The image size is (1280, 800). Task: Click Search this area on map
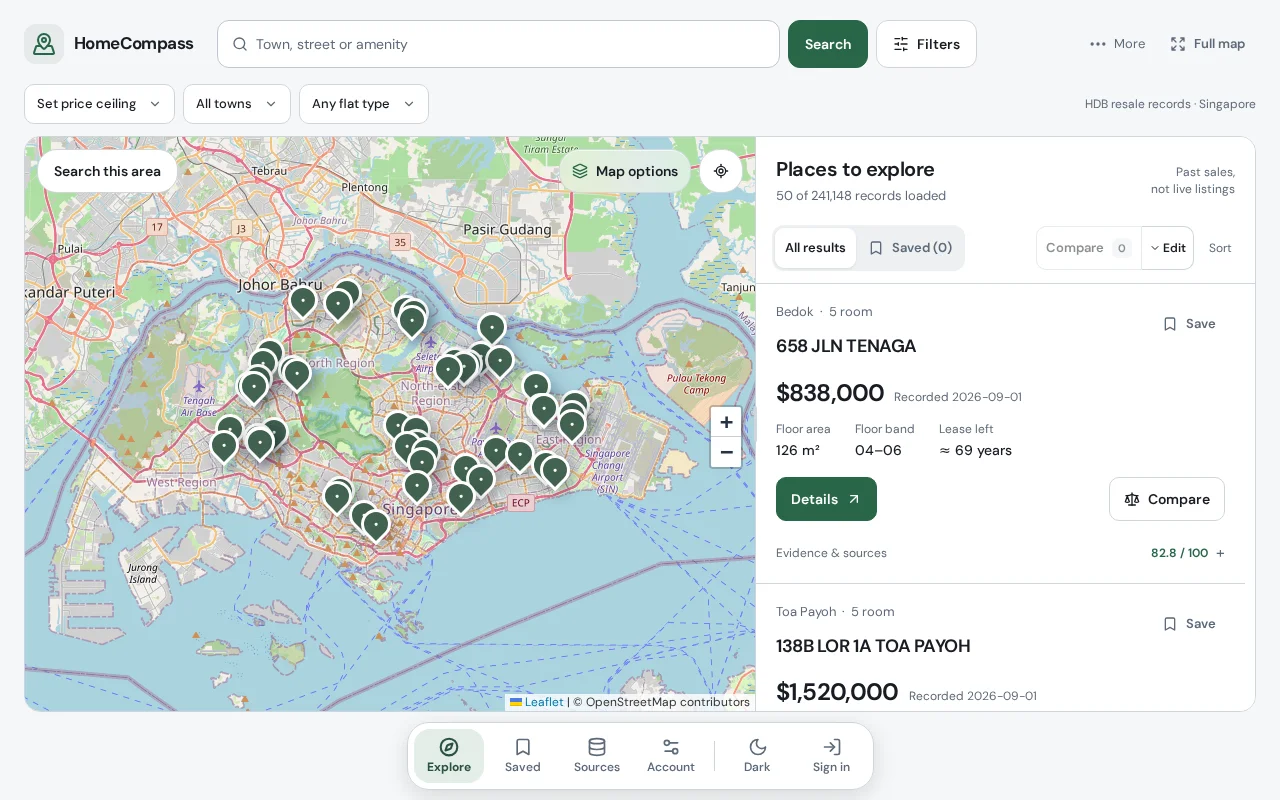[107, 171]
